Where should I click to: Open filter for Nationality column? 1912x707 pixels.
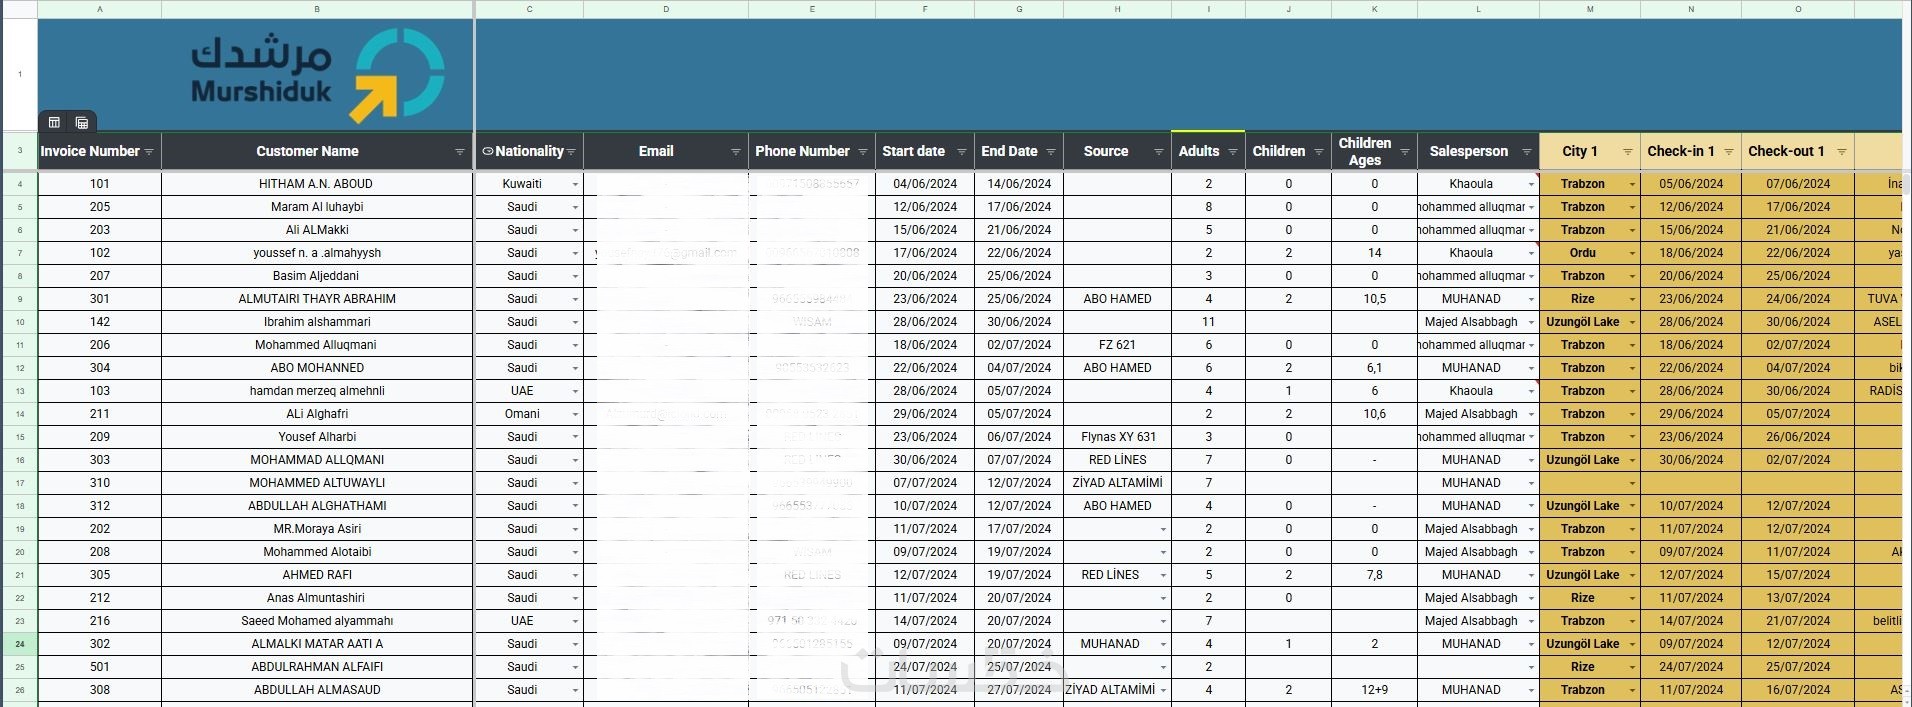tap(571, 152)
